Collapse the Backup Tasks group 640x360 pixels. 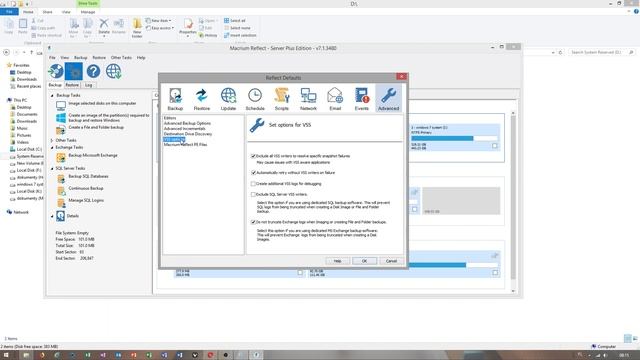[52, 96]
